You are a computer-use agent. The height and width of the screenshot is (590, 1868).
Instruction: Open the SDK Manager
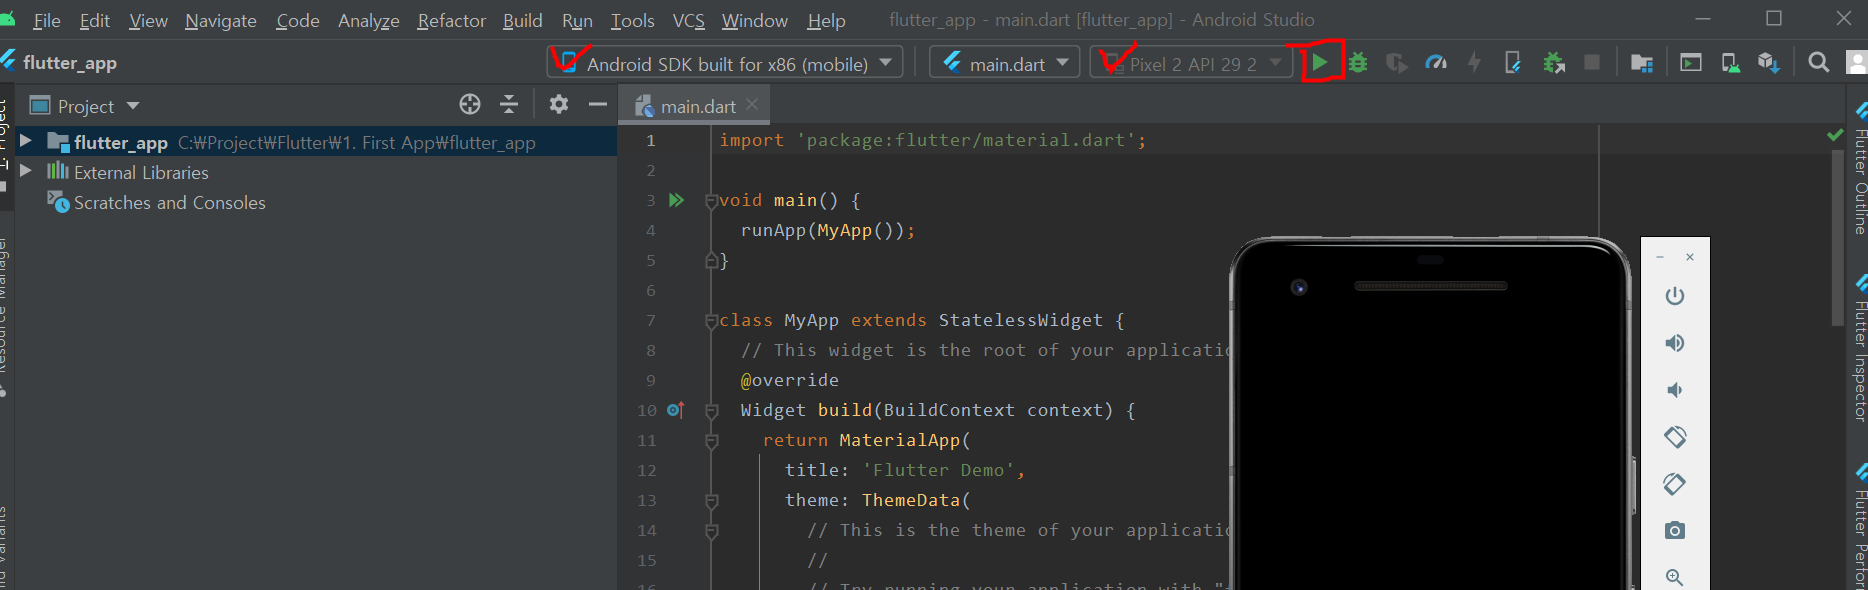point(1768,63)
